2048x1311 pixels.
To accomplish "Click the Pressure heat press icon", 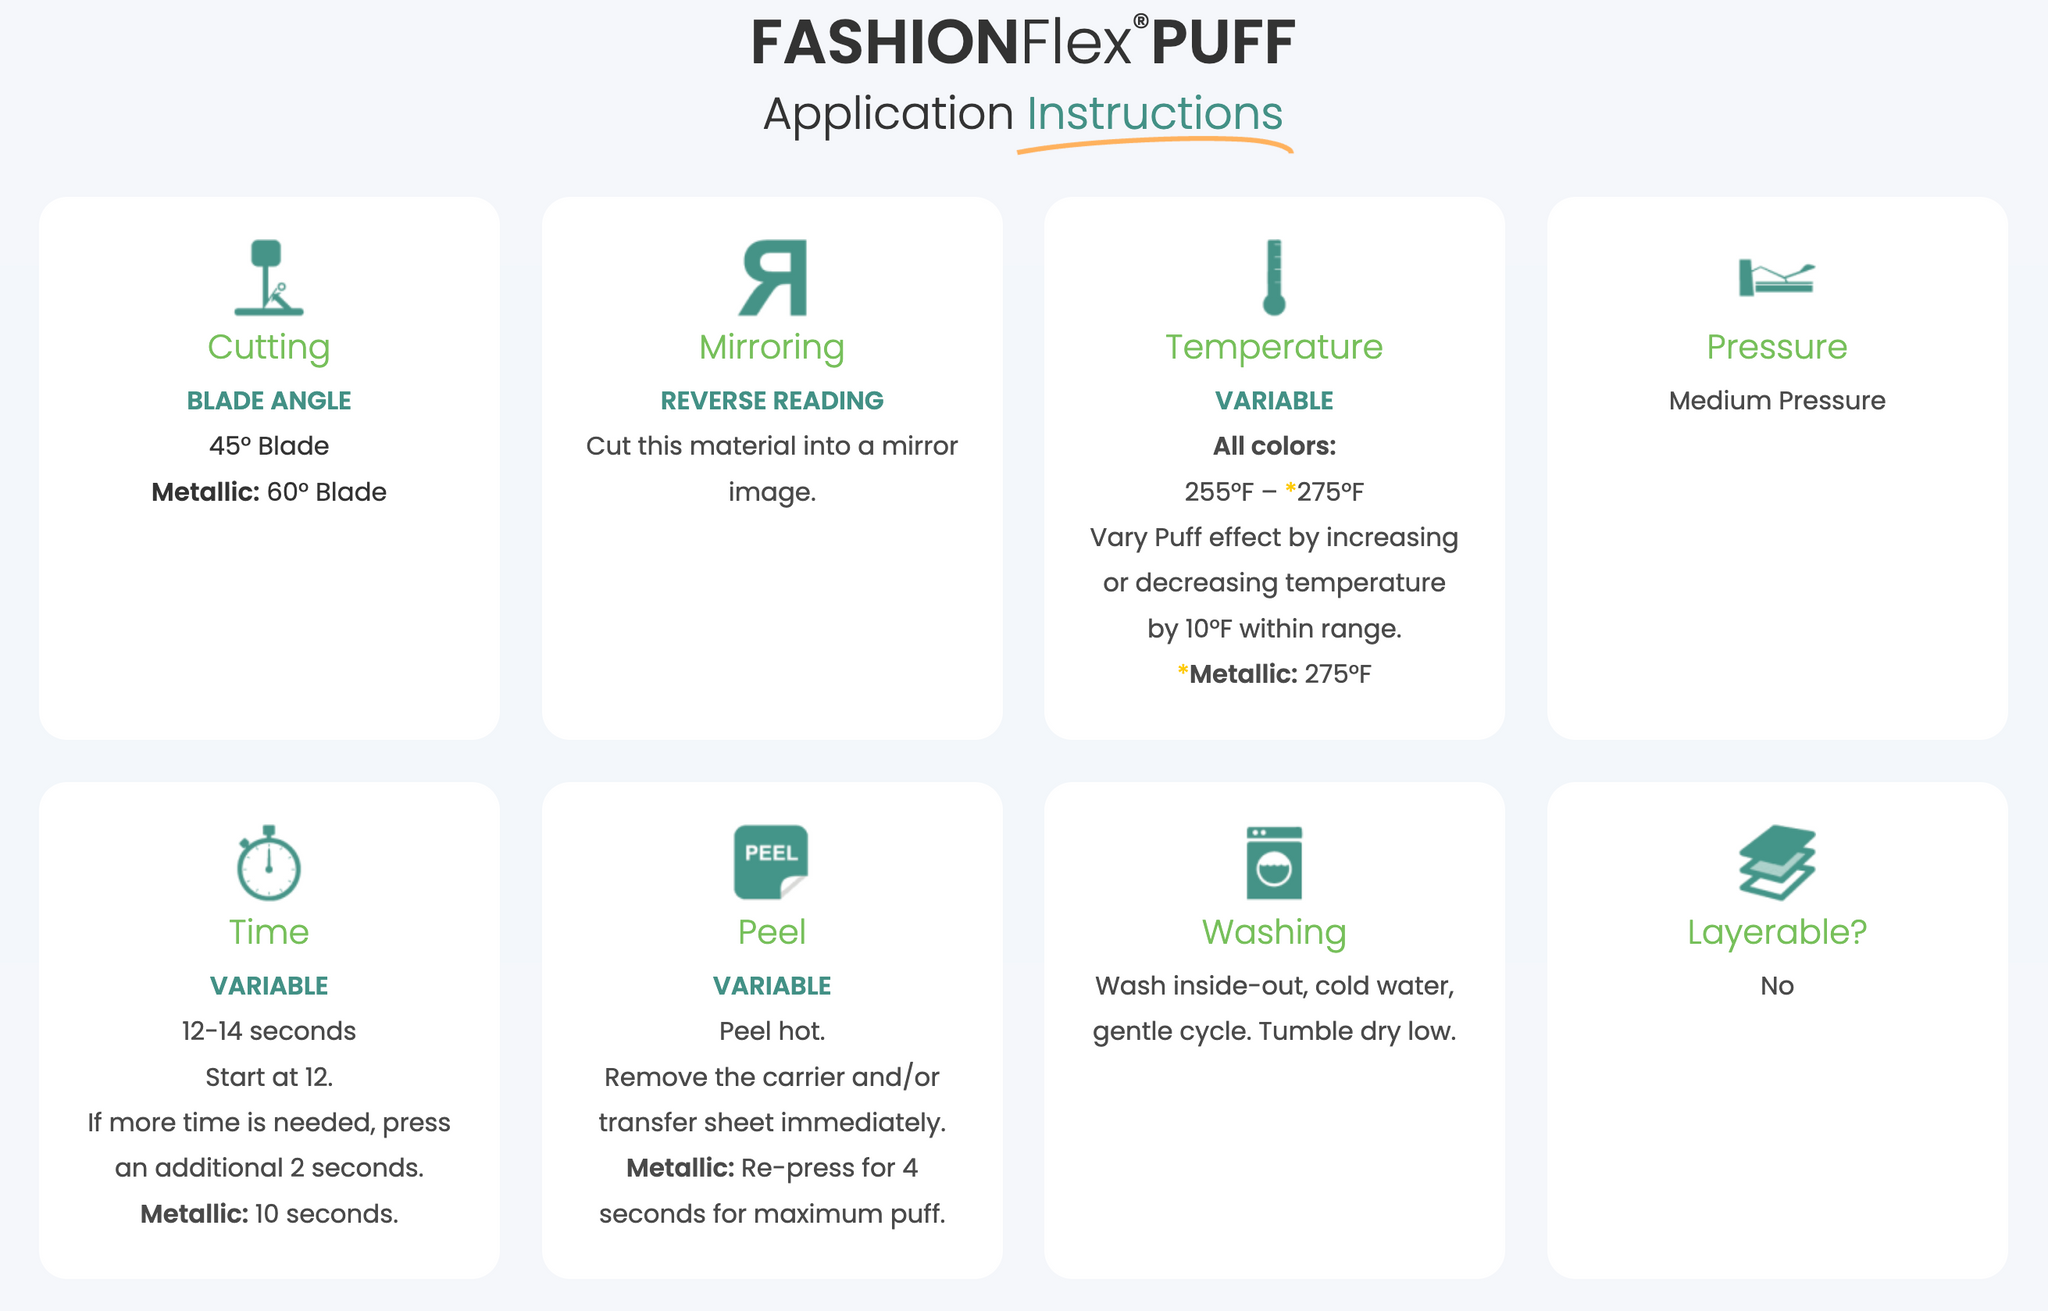I will coord(1776,277).
